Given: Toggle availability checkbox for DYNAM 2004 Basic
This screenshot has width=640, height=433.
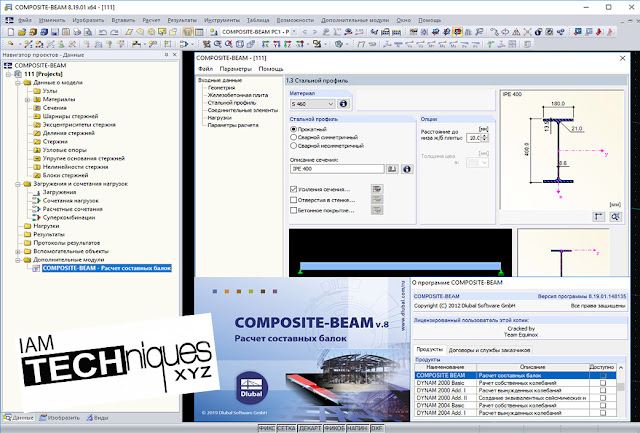Looking at the screenshot, I should click(603, 406).
